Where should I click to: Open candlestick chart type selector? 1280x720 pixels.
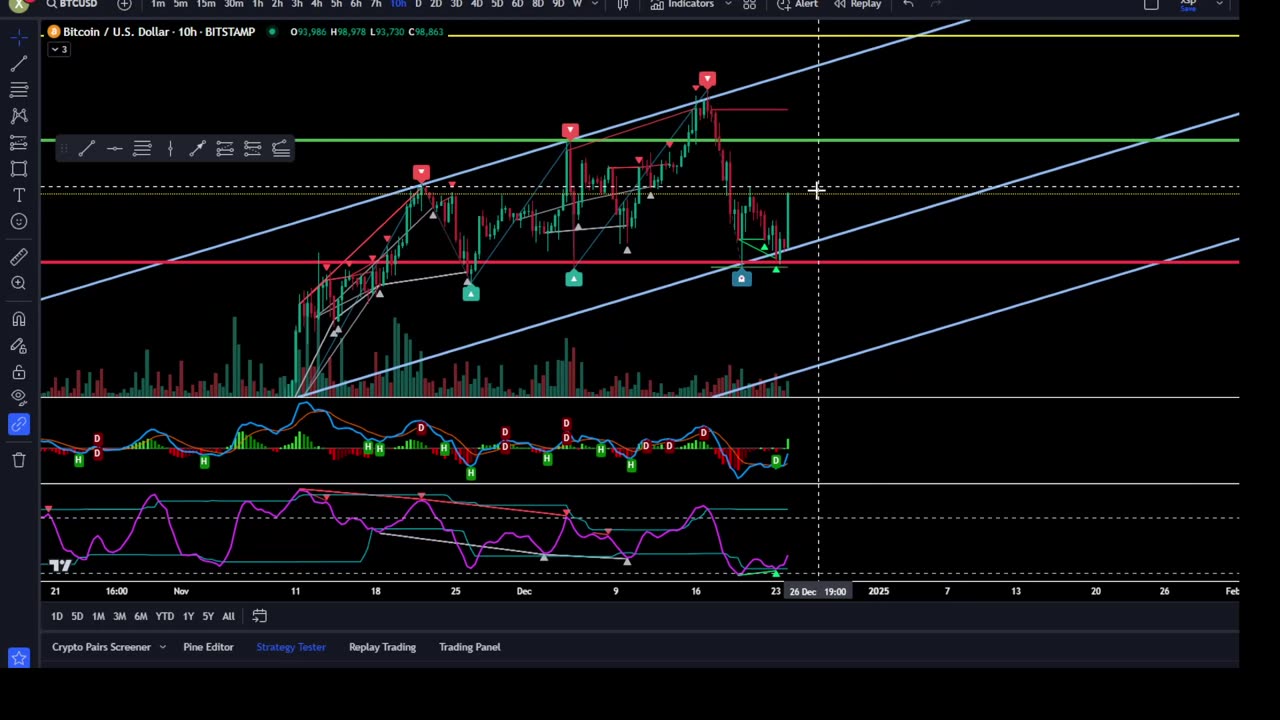[622, 4]
